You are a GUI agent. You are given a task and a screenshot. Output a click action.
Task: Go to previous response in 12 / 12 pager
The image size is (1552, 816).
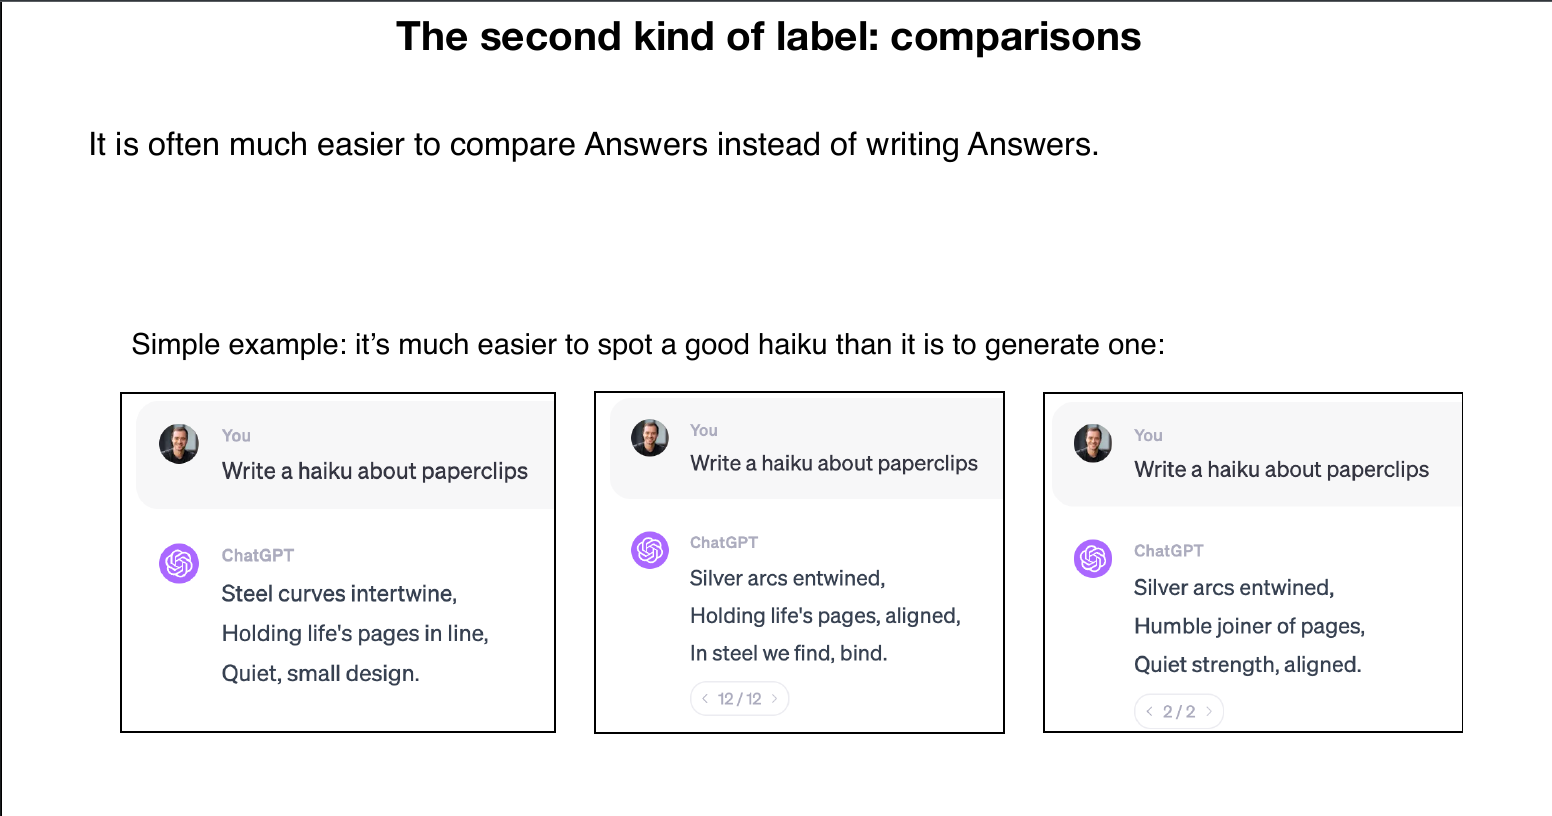tap(705, 699)
